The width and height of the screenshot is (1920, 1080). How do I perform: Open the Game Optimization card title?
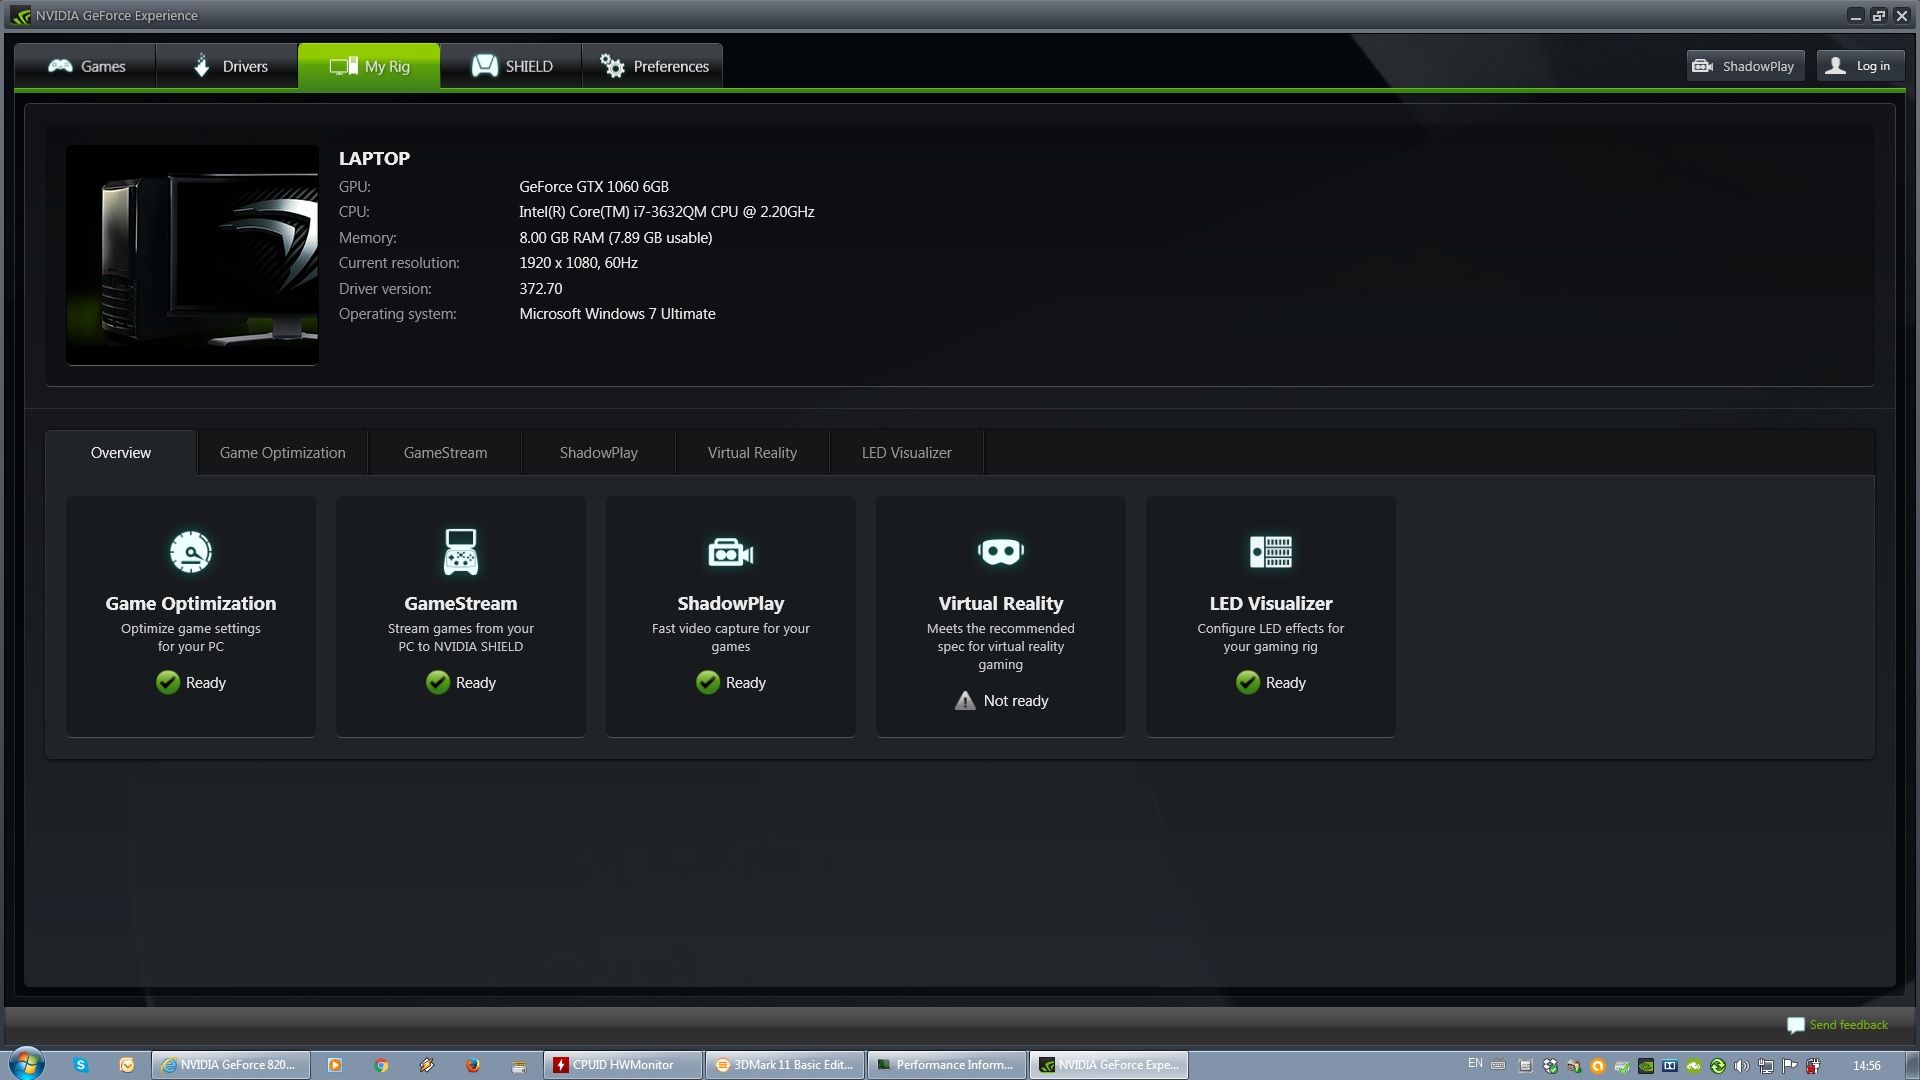coord(191,603)
